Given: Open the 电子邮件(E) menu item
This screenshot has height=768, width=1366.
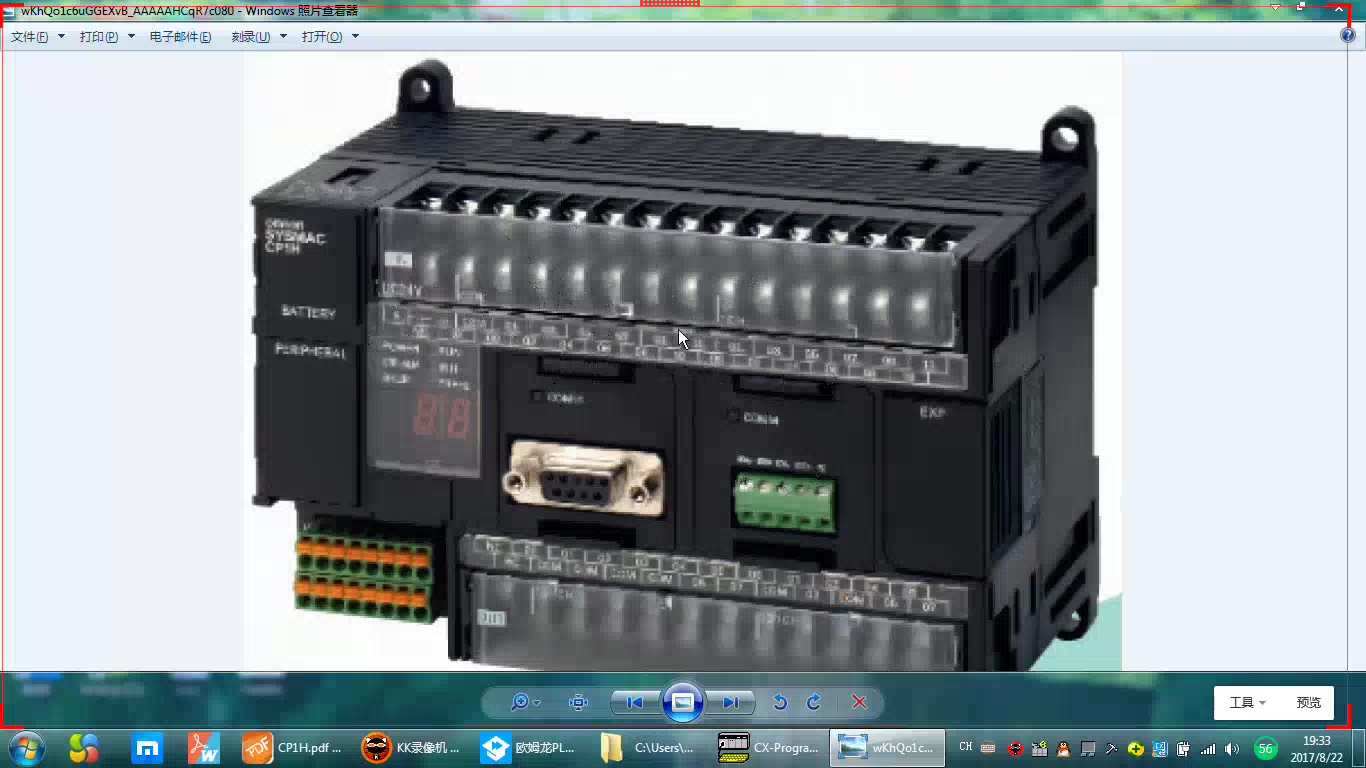Looking at the screenshot, I should [180, 37].
